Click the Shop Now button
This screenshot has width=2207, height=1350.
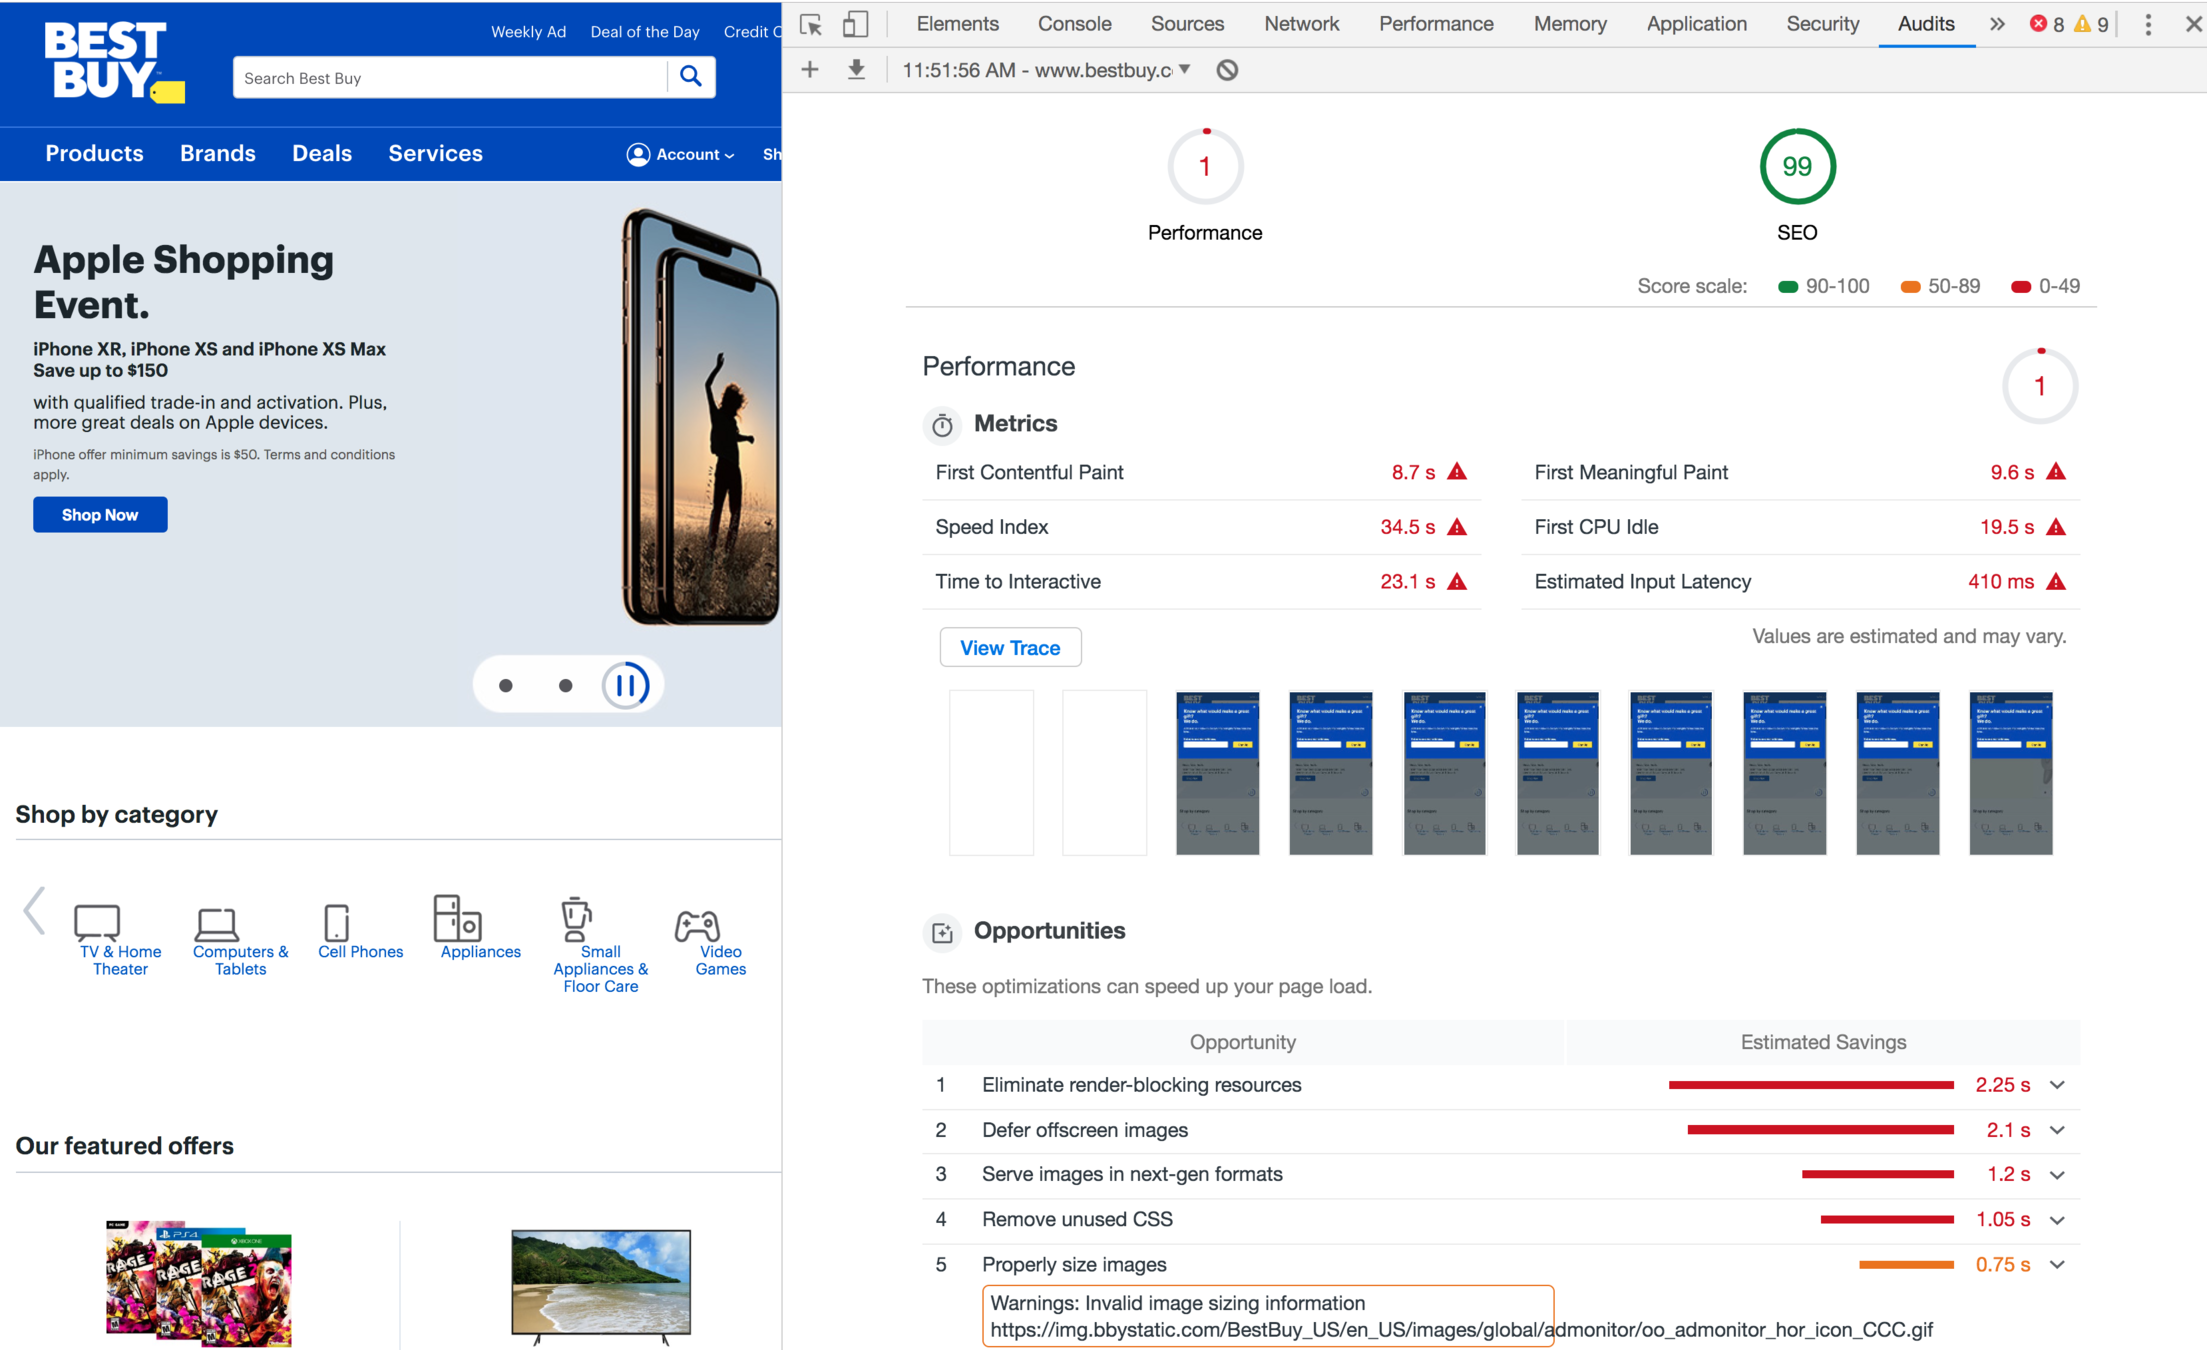100,515
